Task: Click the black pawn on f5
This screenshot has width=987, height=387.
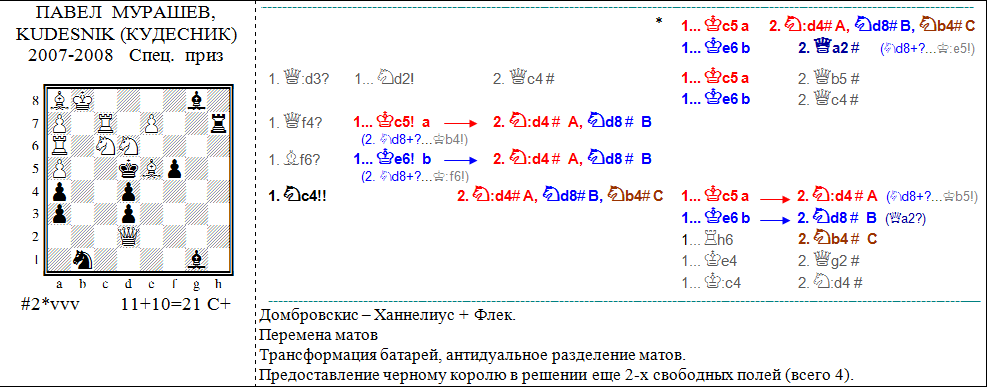Action: 174,168
